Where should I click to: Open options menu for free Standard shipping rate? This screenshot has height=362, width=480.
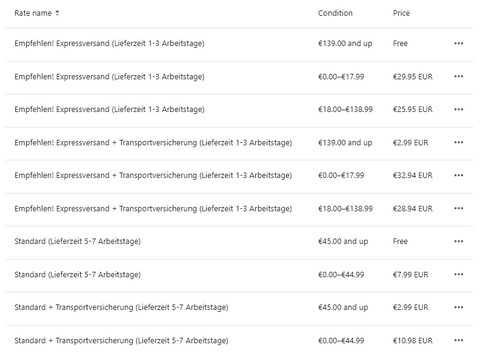click(x=458, y=241)
